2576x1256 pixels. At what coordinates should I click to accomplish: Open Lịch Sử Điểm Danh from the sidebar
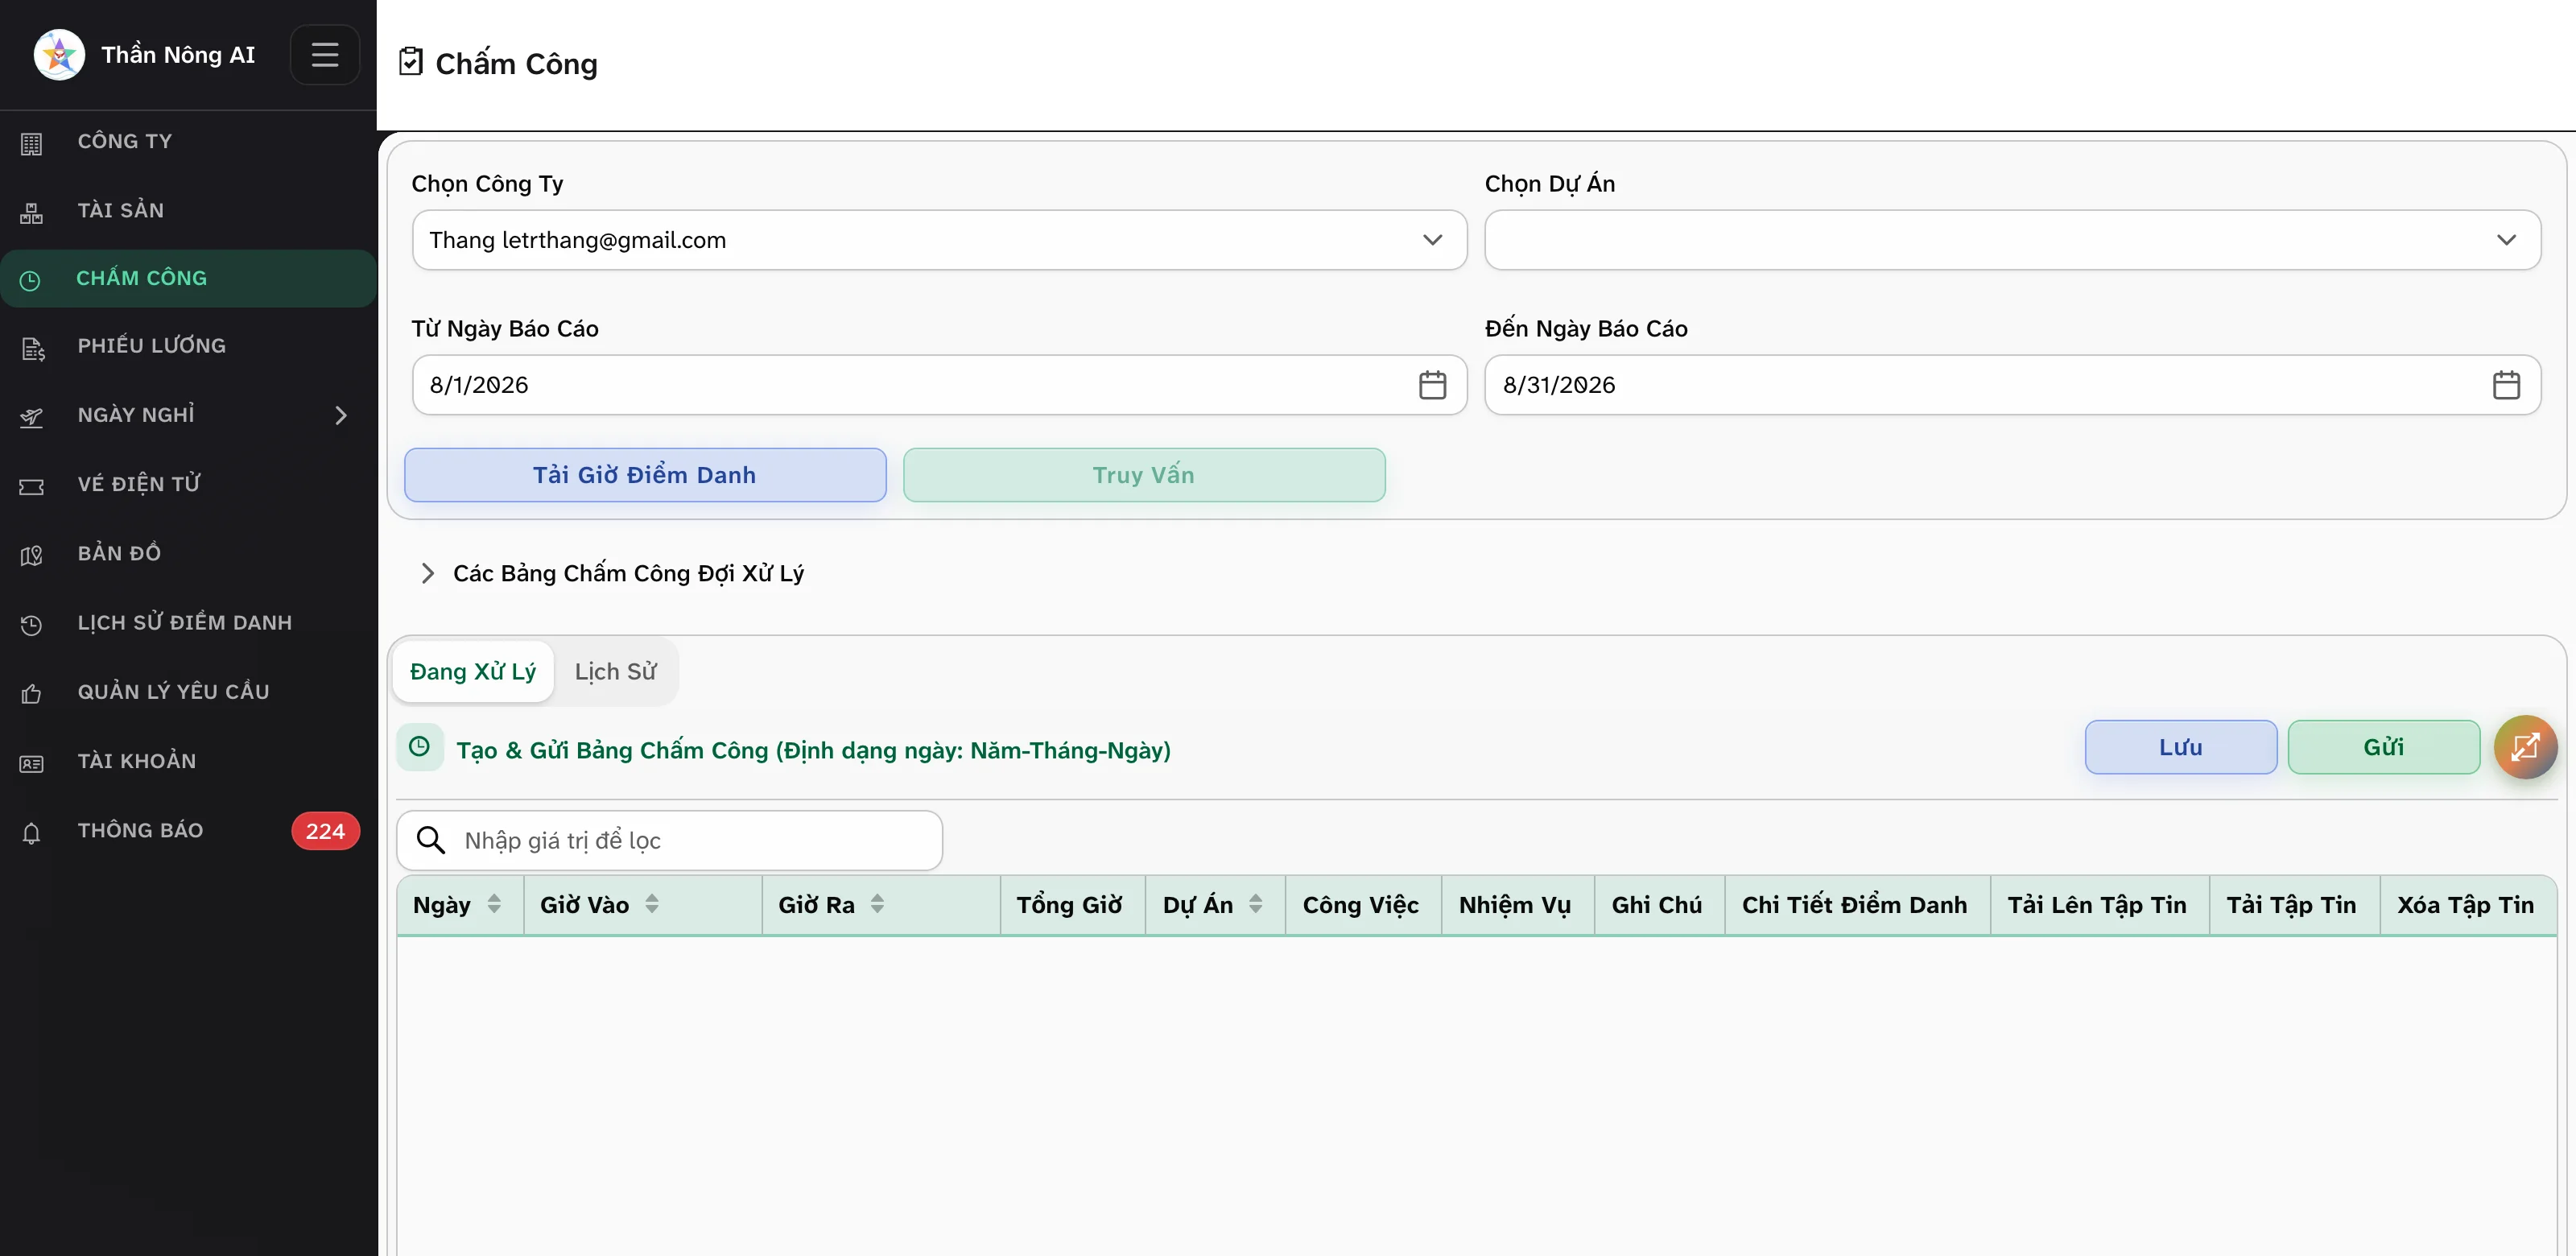(x=188, y=623)
